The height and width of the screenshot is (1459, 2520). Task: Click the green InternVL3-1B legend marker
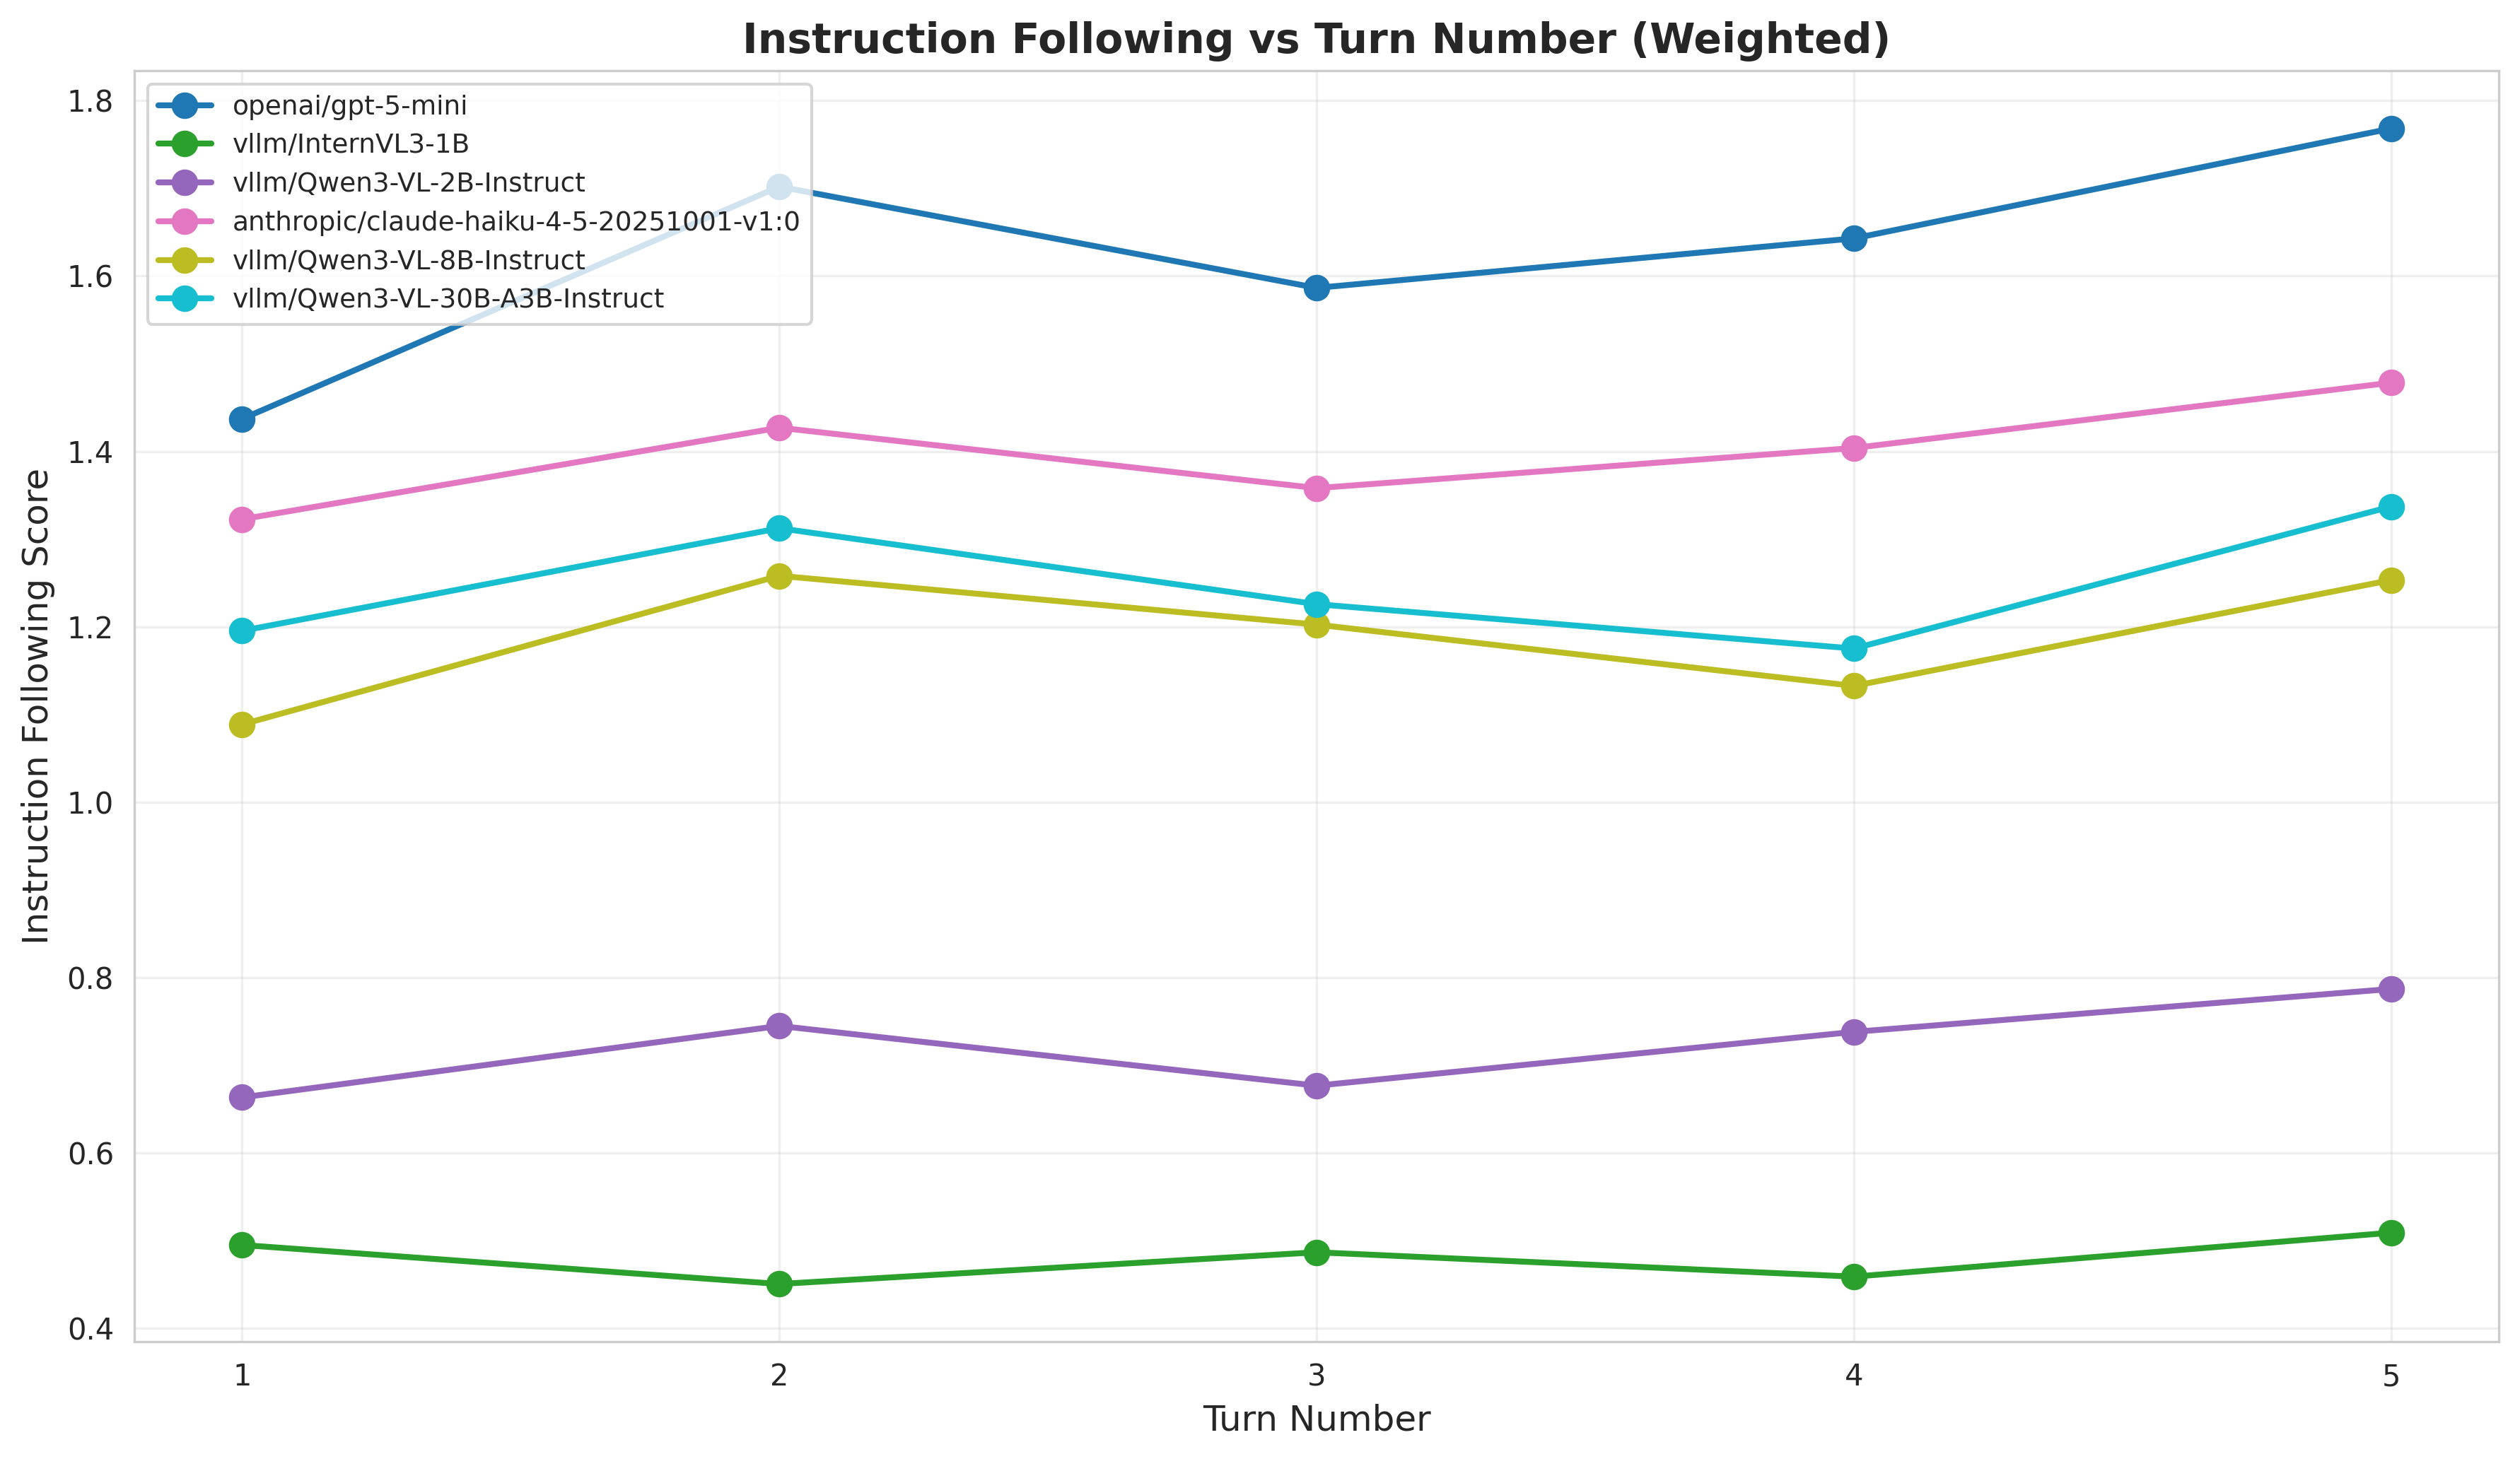186,144
